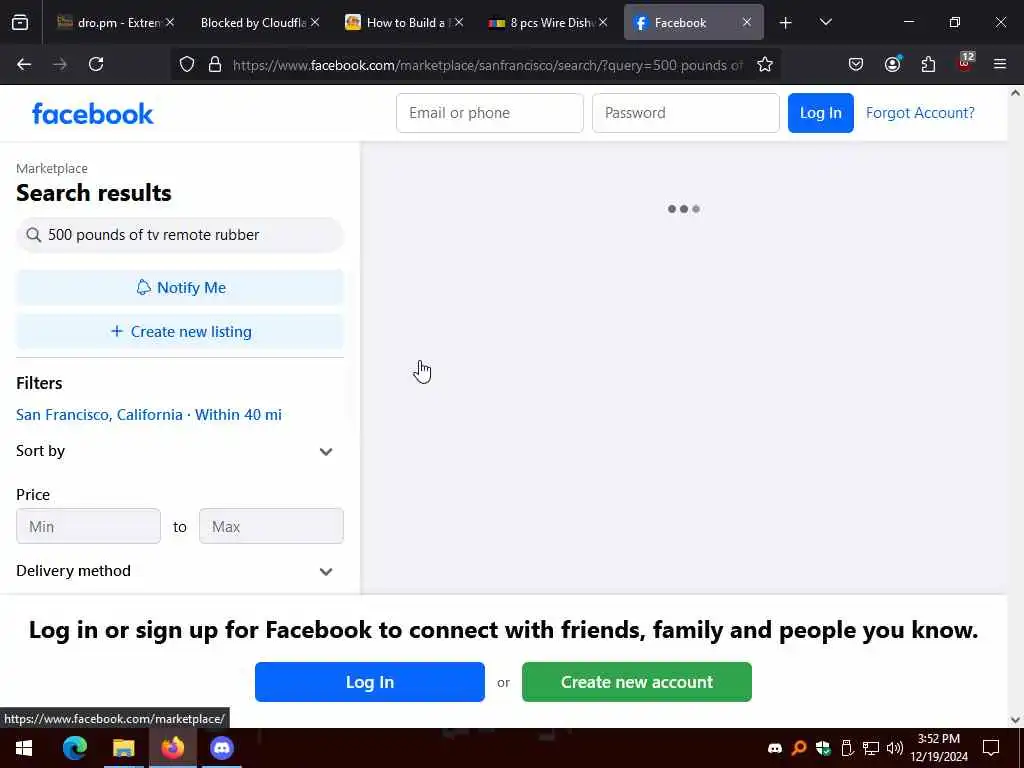Open the Extensions puzzle icon
Image resolution: width=1024 pixels, height=768 pixels.
click(928, 64)
